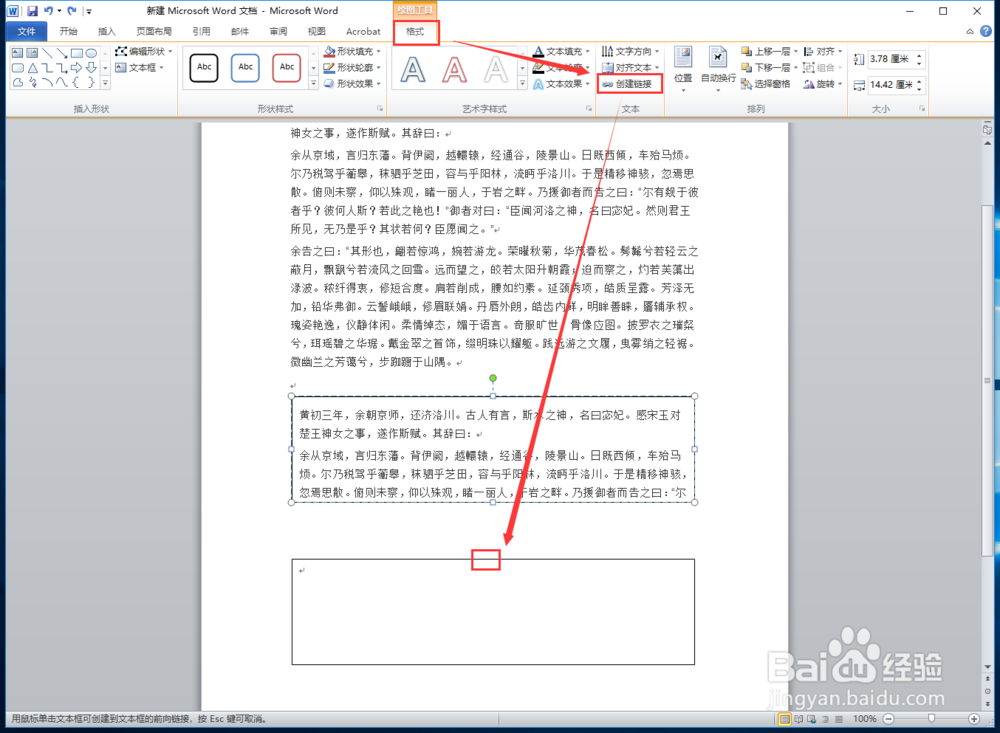Switch to Web Layout view in status bar
The height and width of the screenshot is (733, 1000).
coord(812,719)
